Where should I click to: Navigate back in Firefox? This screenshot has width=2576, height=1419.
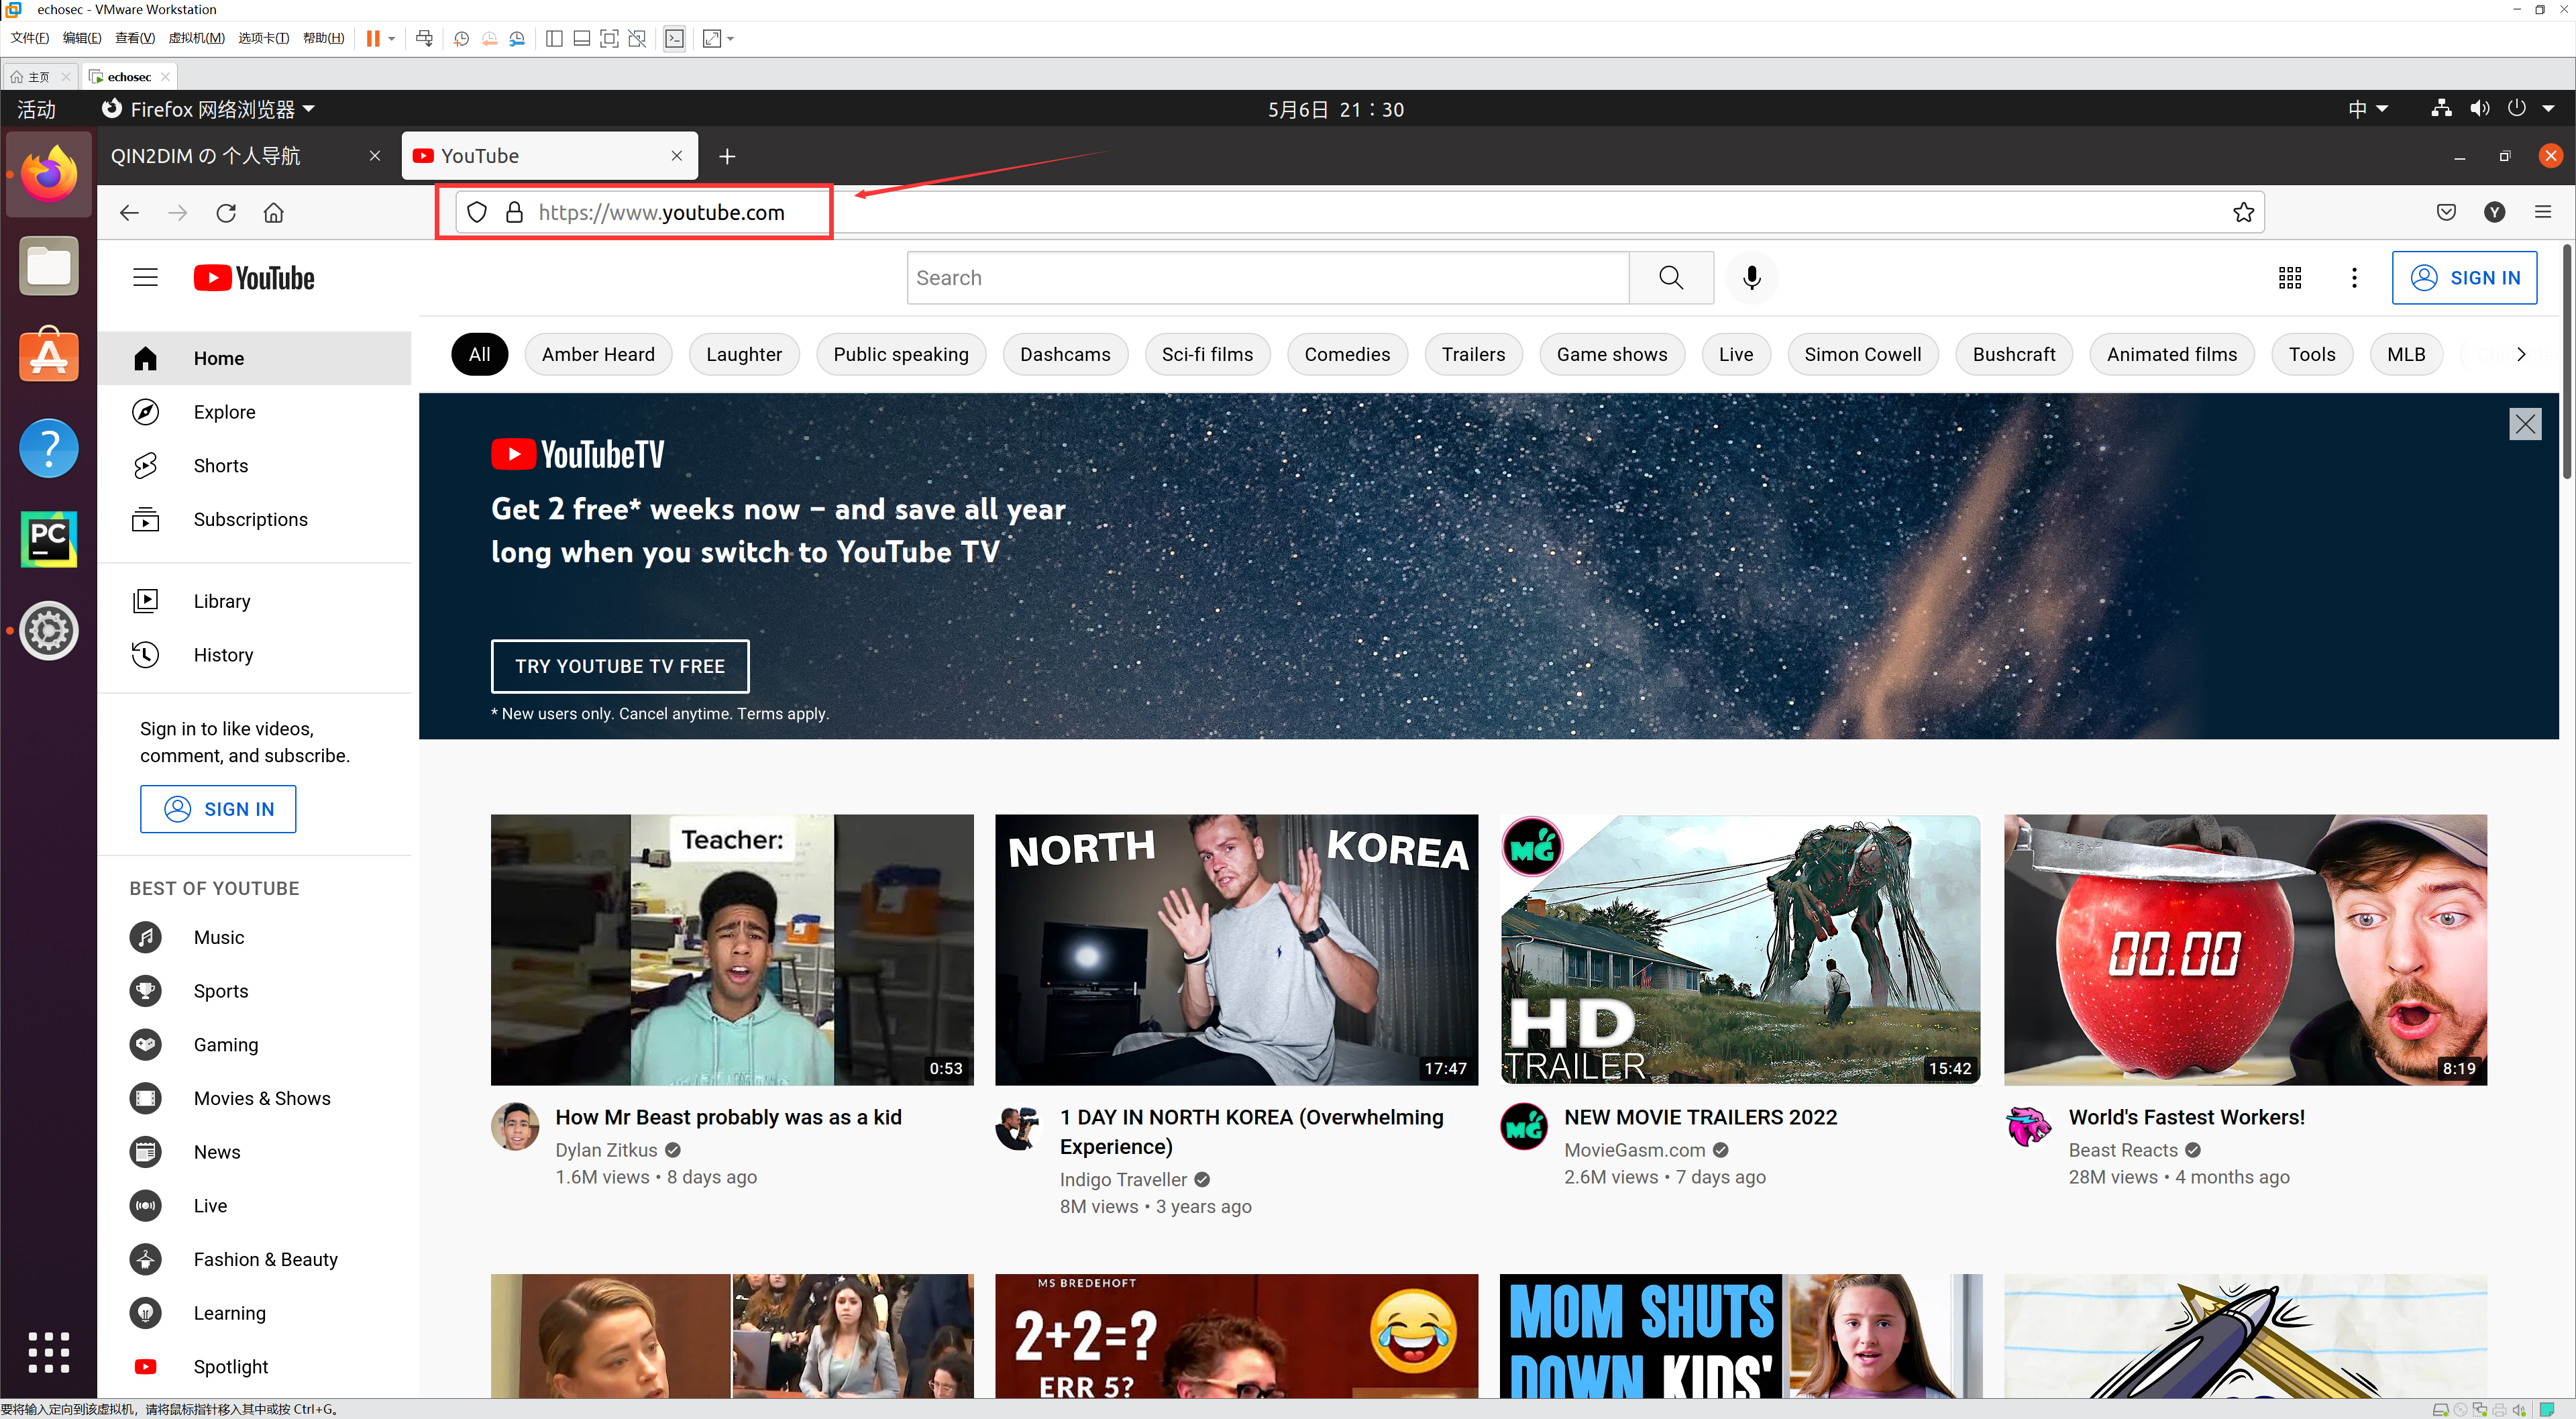[129, 212]
